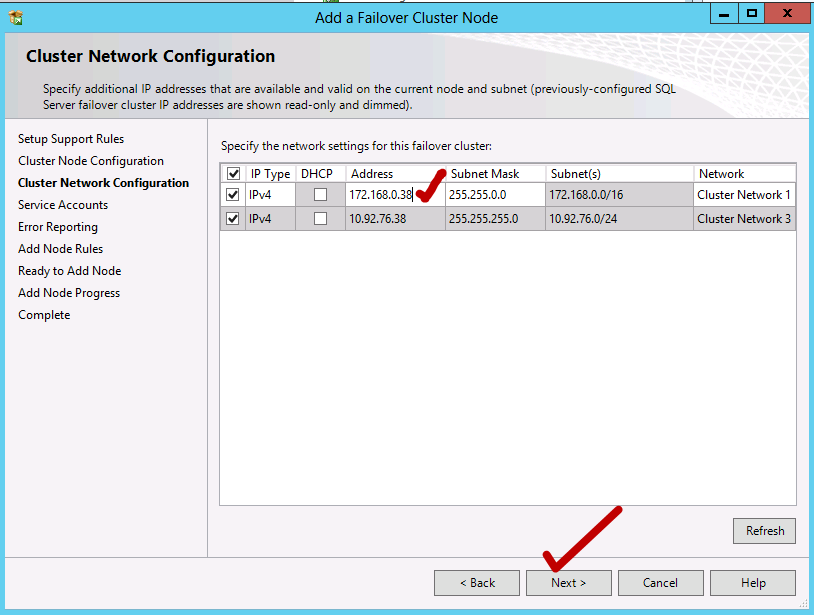Viewport: 814px width, 615px height.
Task: Uncheck the IPv4 row for Cluster Network 3
Action: 234,218
